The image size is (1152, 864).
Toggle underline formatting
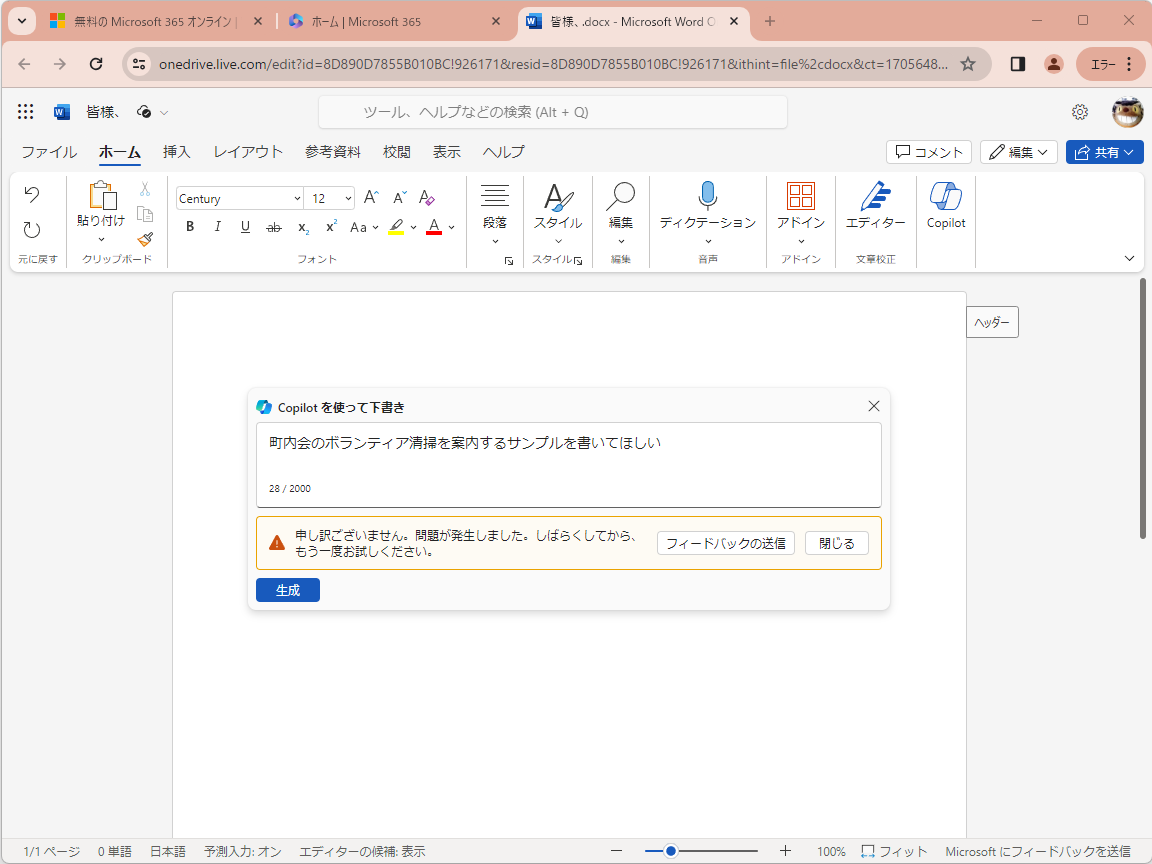[245, 227]
